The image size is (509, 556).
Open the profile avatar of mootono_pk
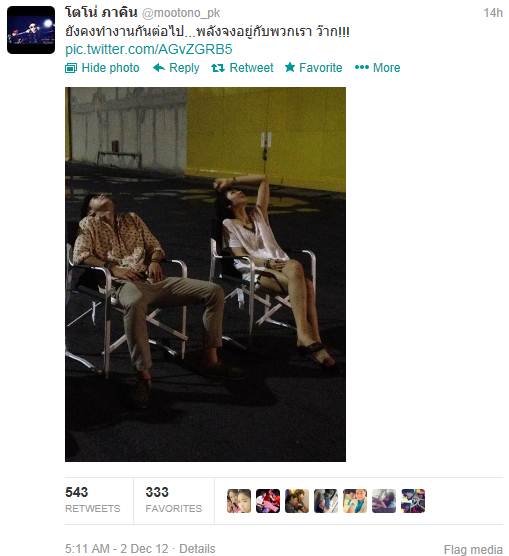(x=31, y=30)
